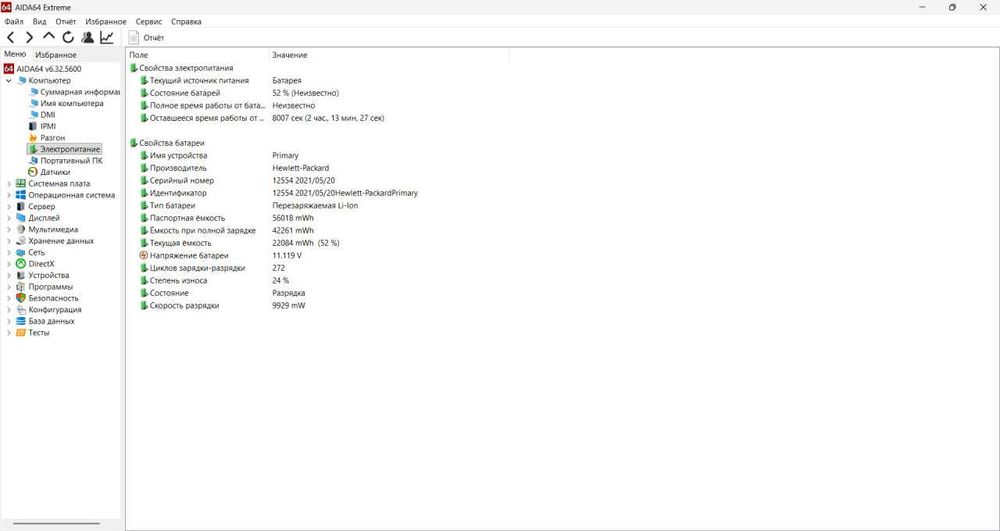Click the База данных database icon
1000x531 pixels.
(x=21, y=321)
